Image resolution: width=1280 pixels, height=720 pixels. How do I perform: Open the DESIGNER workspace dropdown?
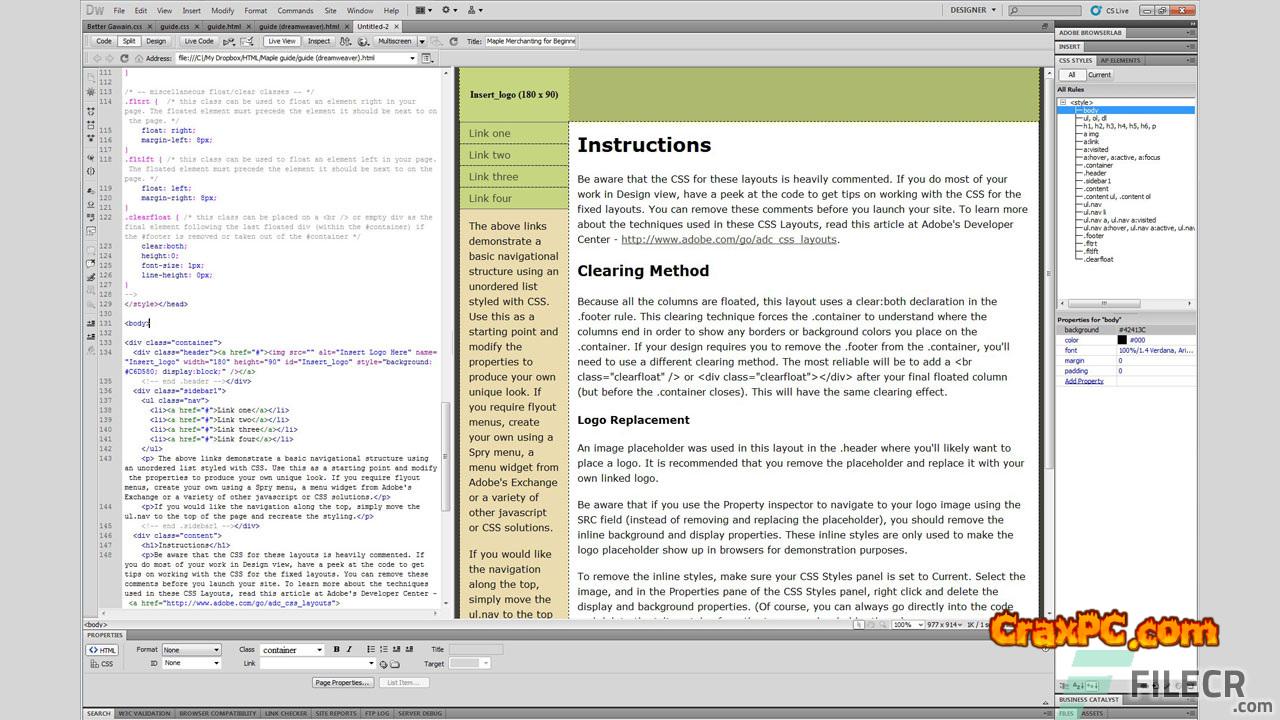tap(973, 10)
